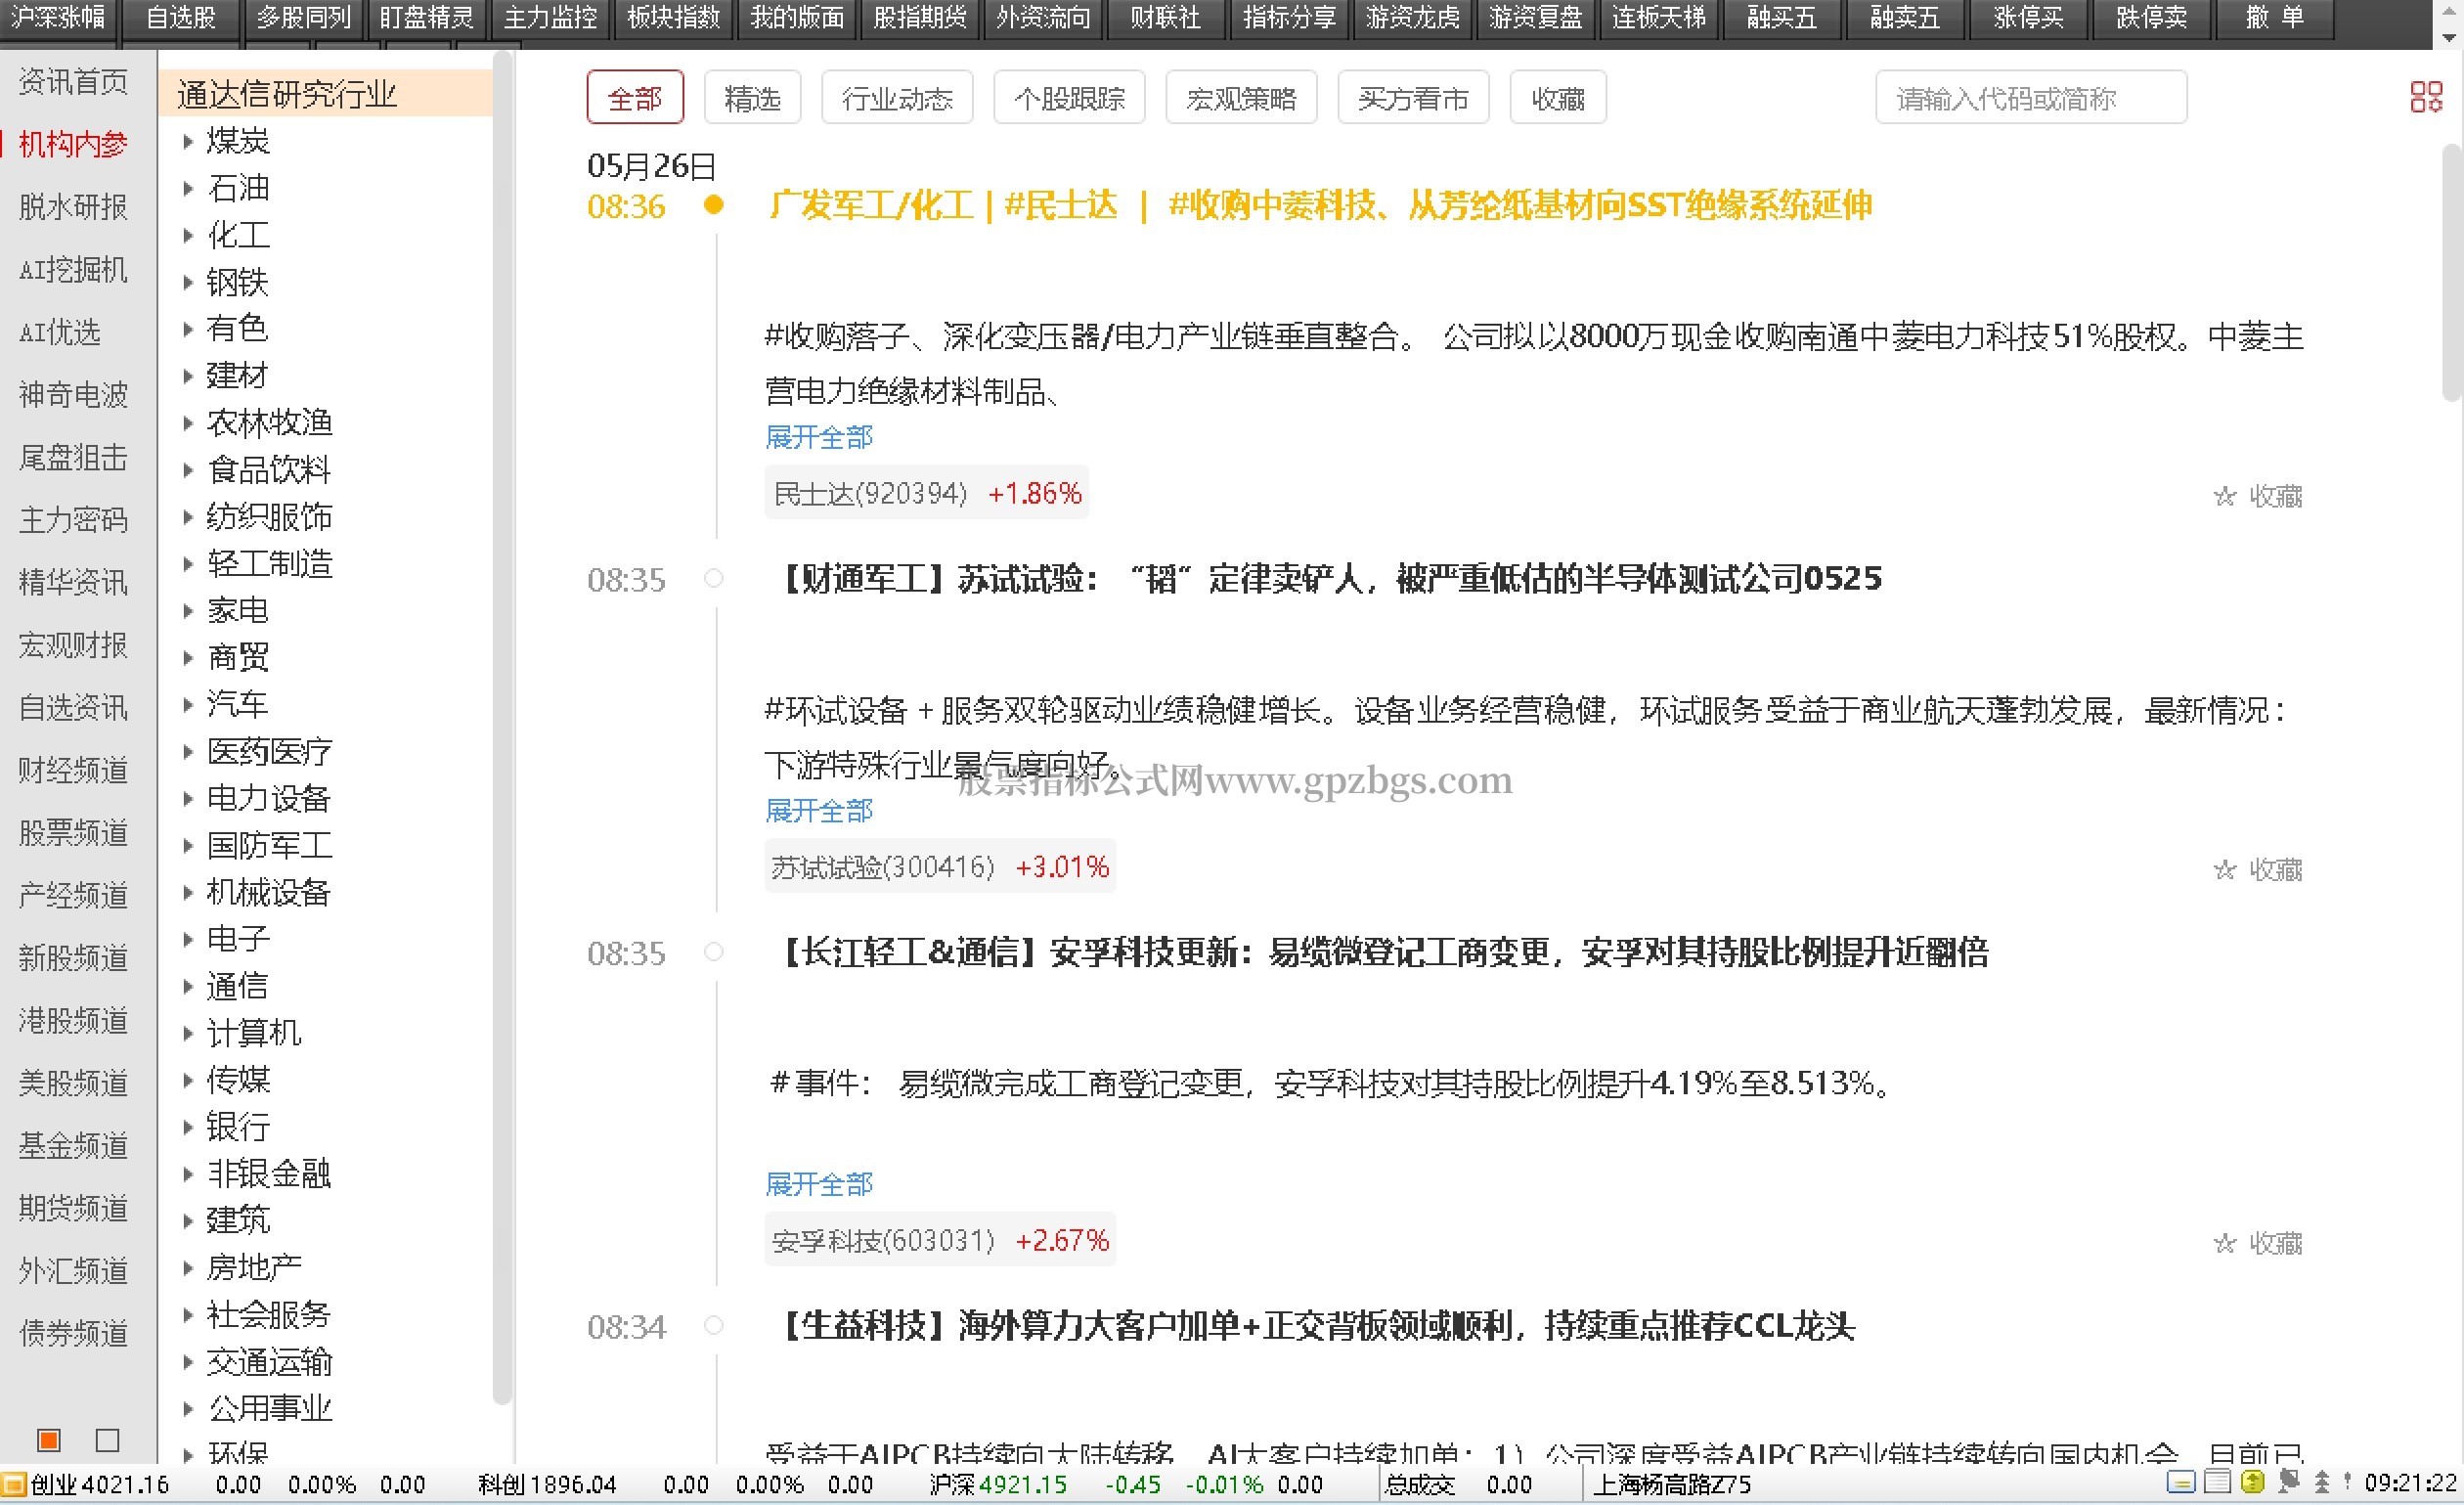This screenshot has width=2464, height=1505.
Task: Click the yellow upload icon in status bar
Action: 2253,1481
